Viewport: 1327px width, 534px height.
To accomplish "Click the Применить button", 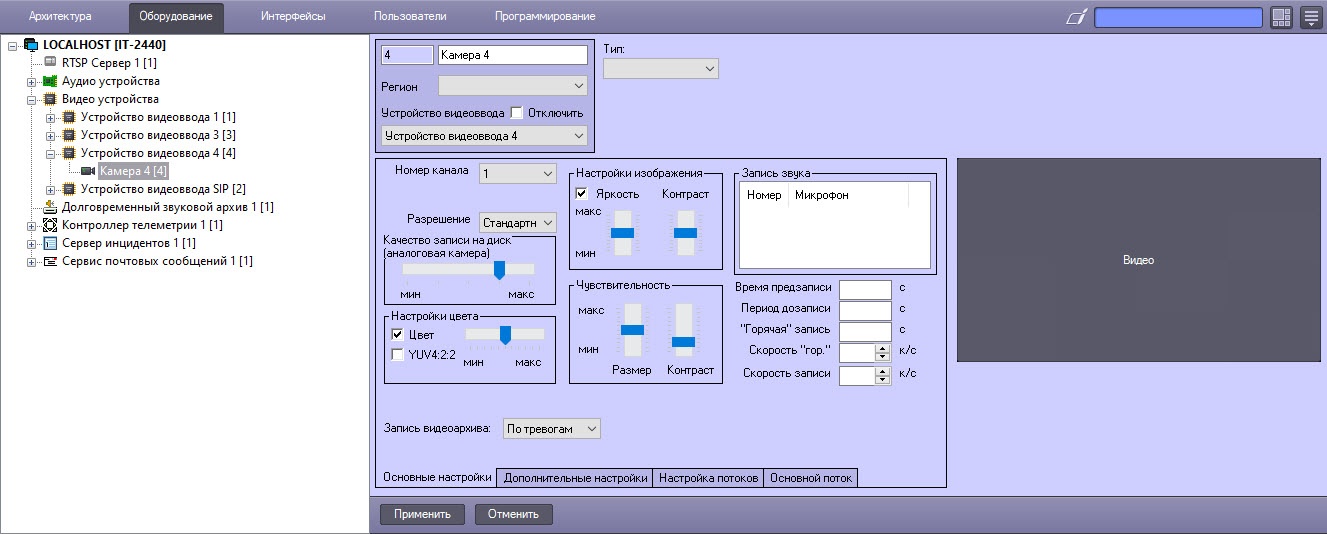I will [x=422, y=514].
